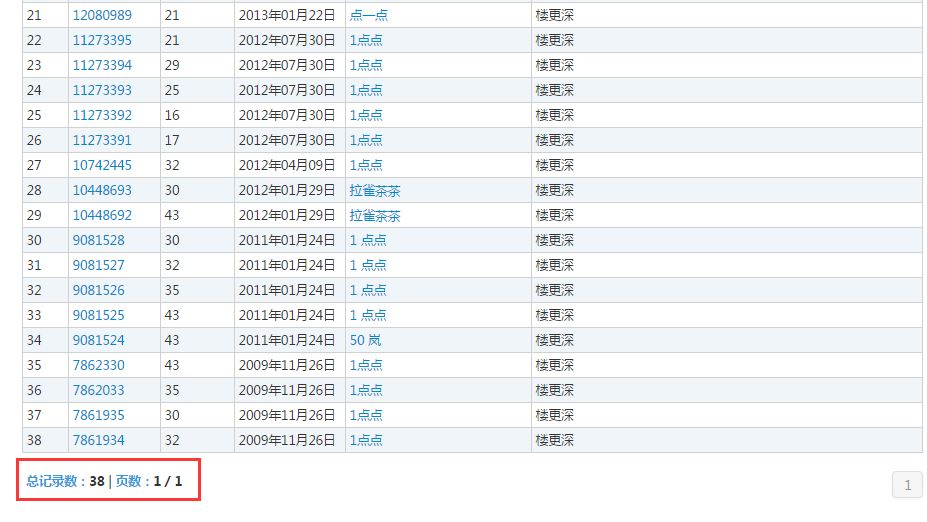This screenshot has width=927, height=522.
Task: Select date 2009年11月26日 in row 38
Action: [287, 440]
